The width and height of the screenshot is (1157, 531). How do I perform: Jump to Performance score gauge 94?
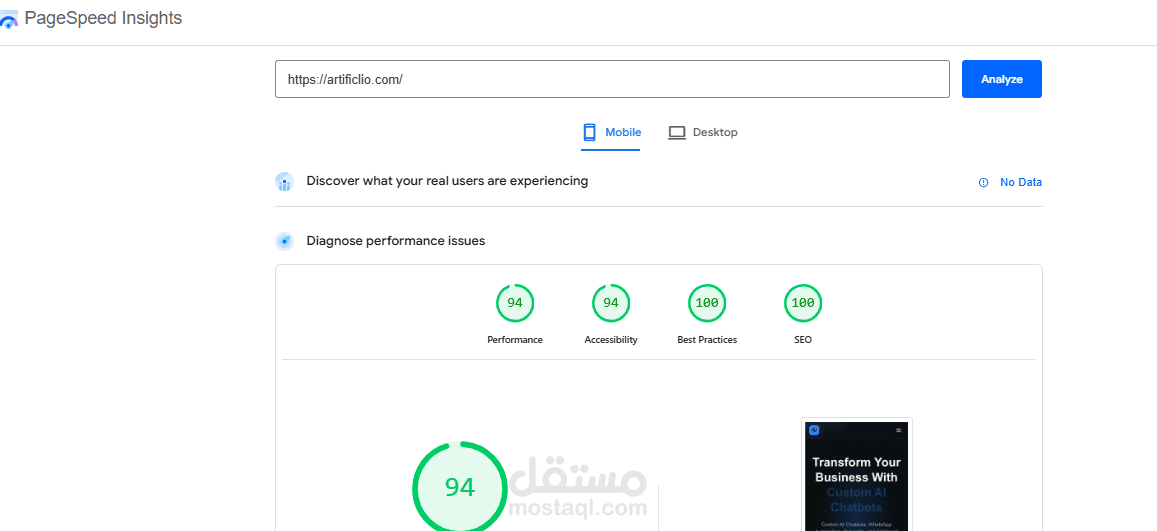pos(515,303)
